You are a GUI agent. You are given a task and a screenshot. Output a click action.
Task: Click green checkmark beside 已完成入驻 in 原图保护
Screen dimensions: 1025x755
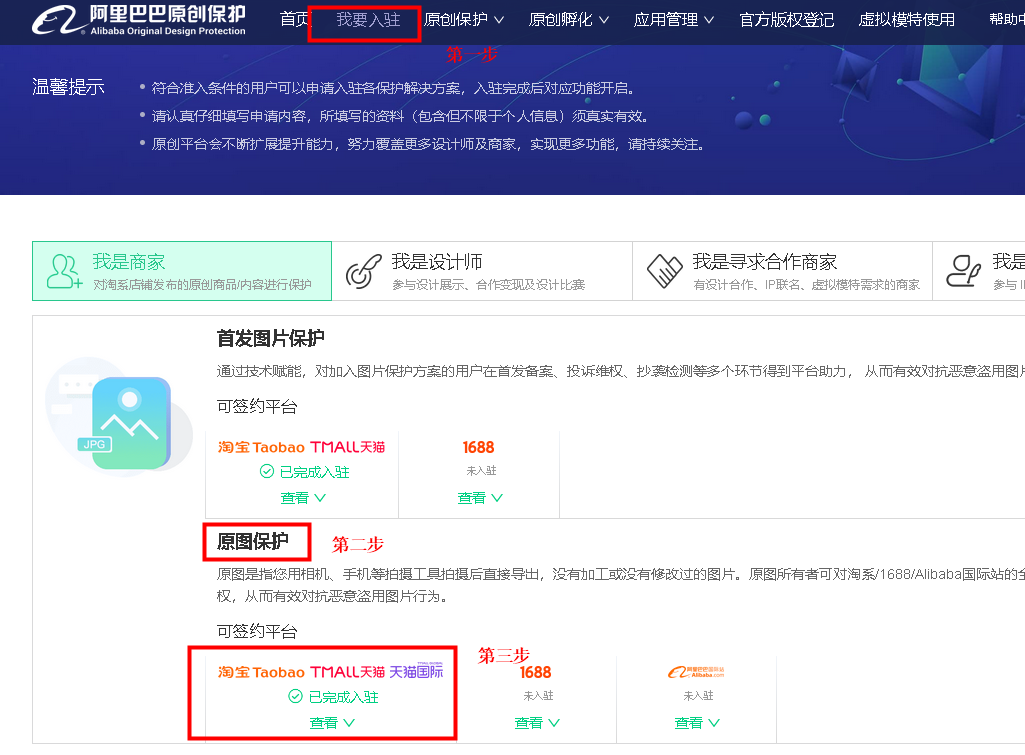point(295,696)
